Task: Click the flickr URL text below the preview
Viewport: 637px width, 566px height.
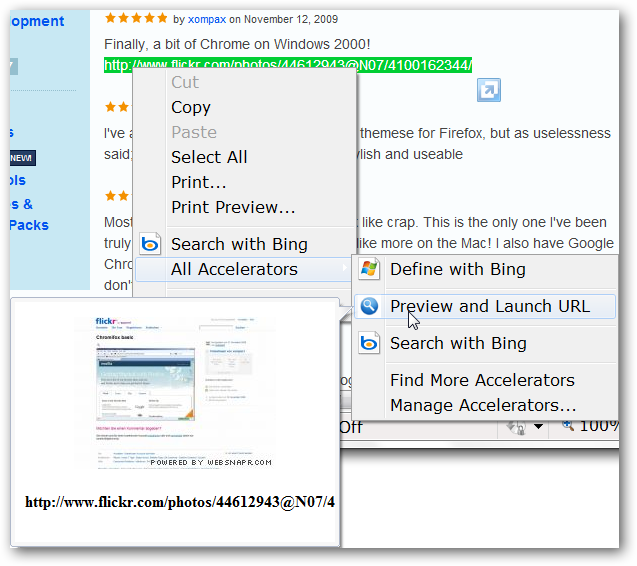Action: tap(180, 502)
